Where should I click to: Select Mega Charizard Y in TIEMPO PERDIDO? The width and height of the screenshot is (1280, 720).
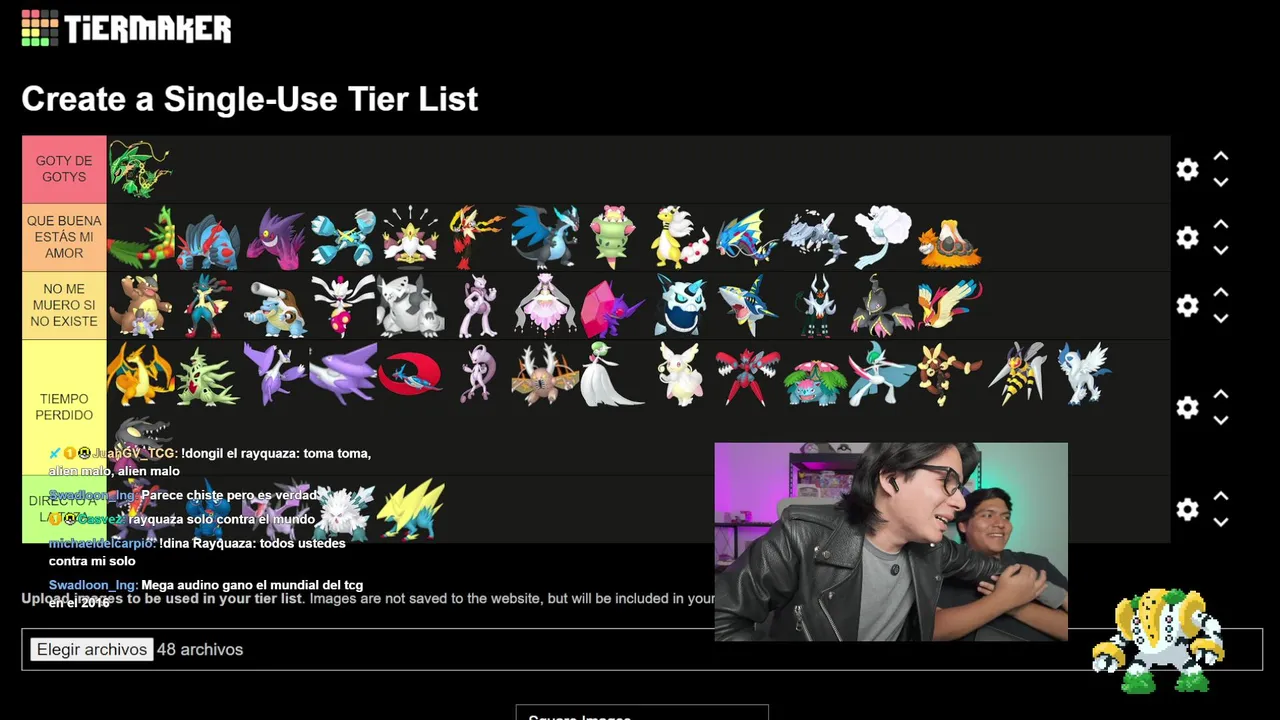tap(140, 374)
